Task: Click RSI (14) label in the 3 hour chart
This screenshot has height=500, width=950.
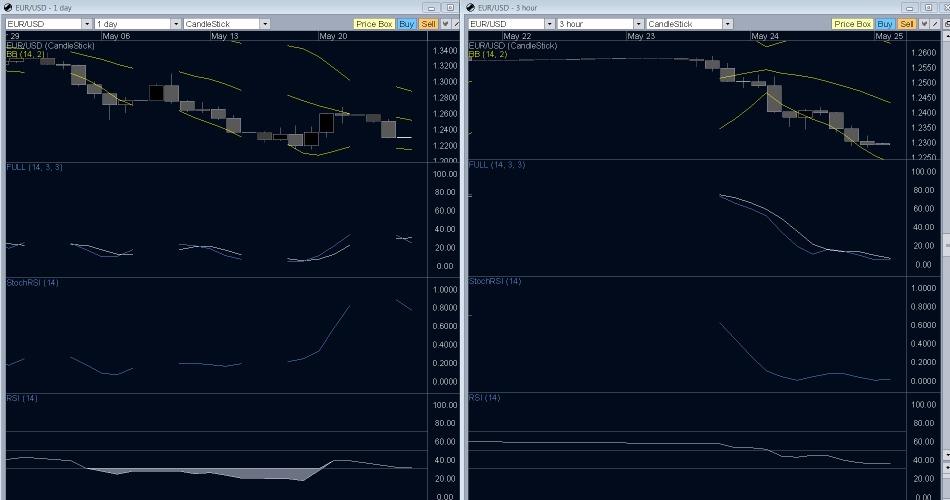Action: 484,398
